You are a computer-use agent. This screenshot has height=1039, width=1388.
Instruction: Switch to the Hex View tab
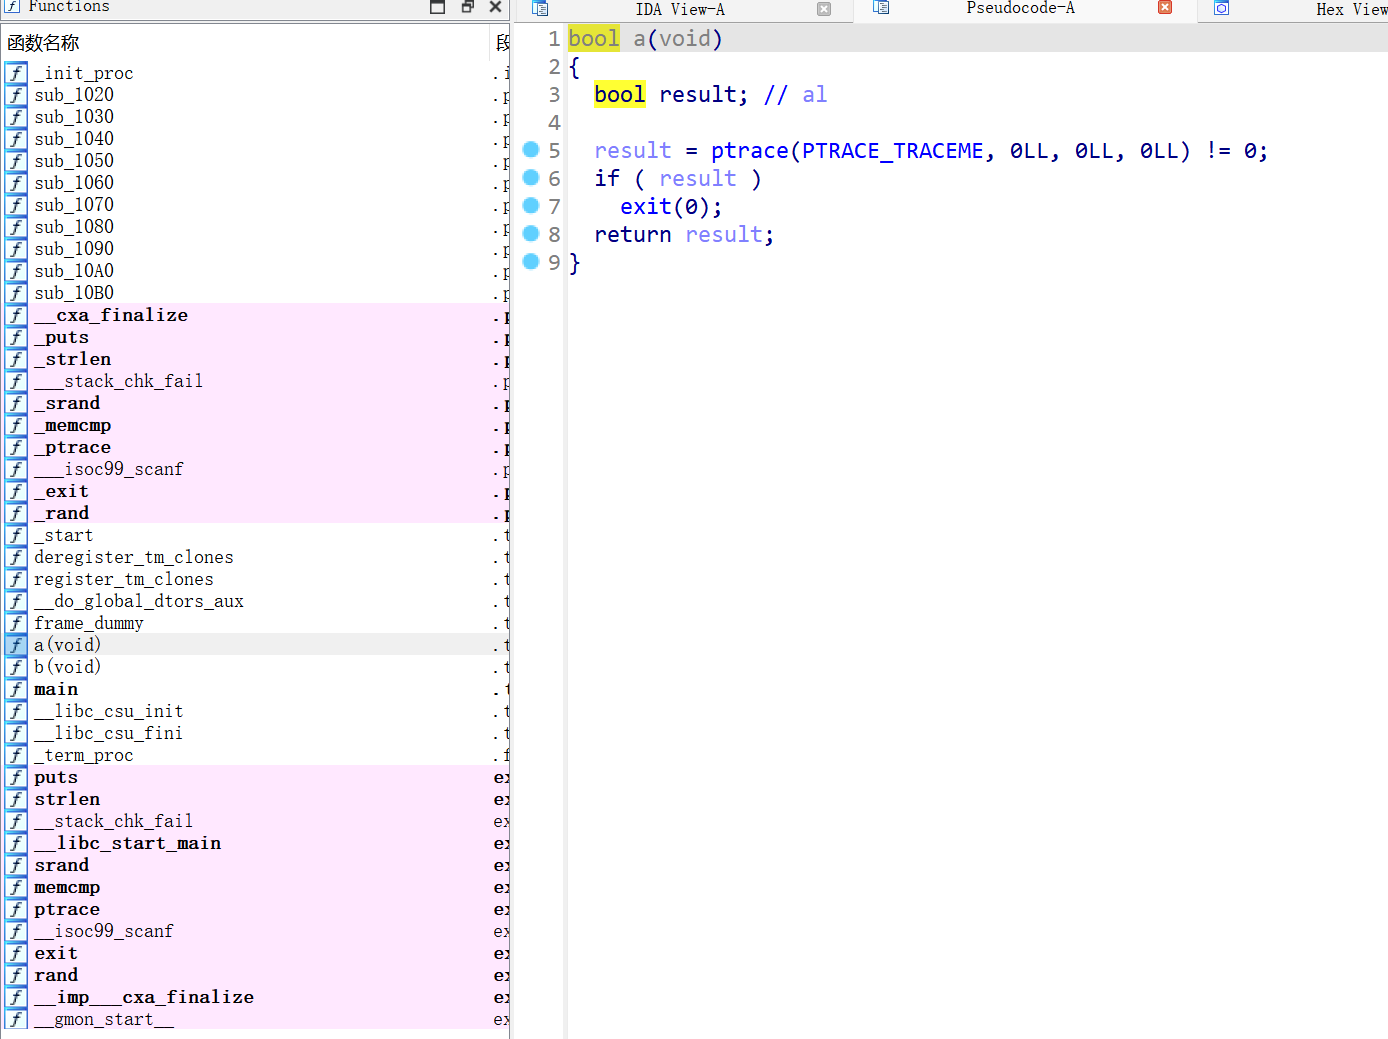tap(1350, 9)
